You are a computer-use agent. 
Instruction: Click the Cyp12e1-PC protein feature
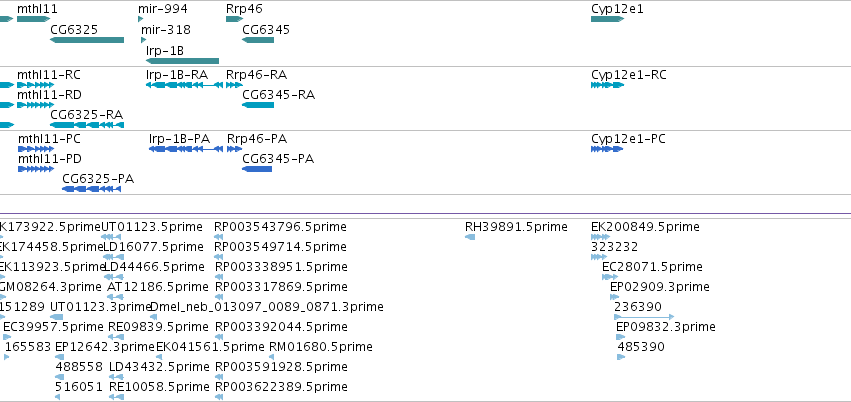pyautogui.click(x=607, y=149)
